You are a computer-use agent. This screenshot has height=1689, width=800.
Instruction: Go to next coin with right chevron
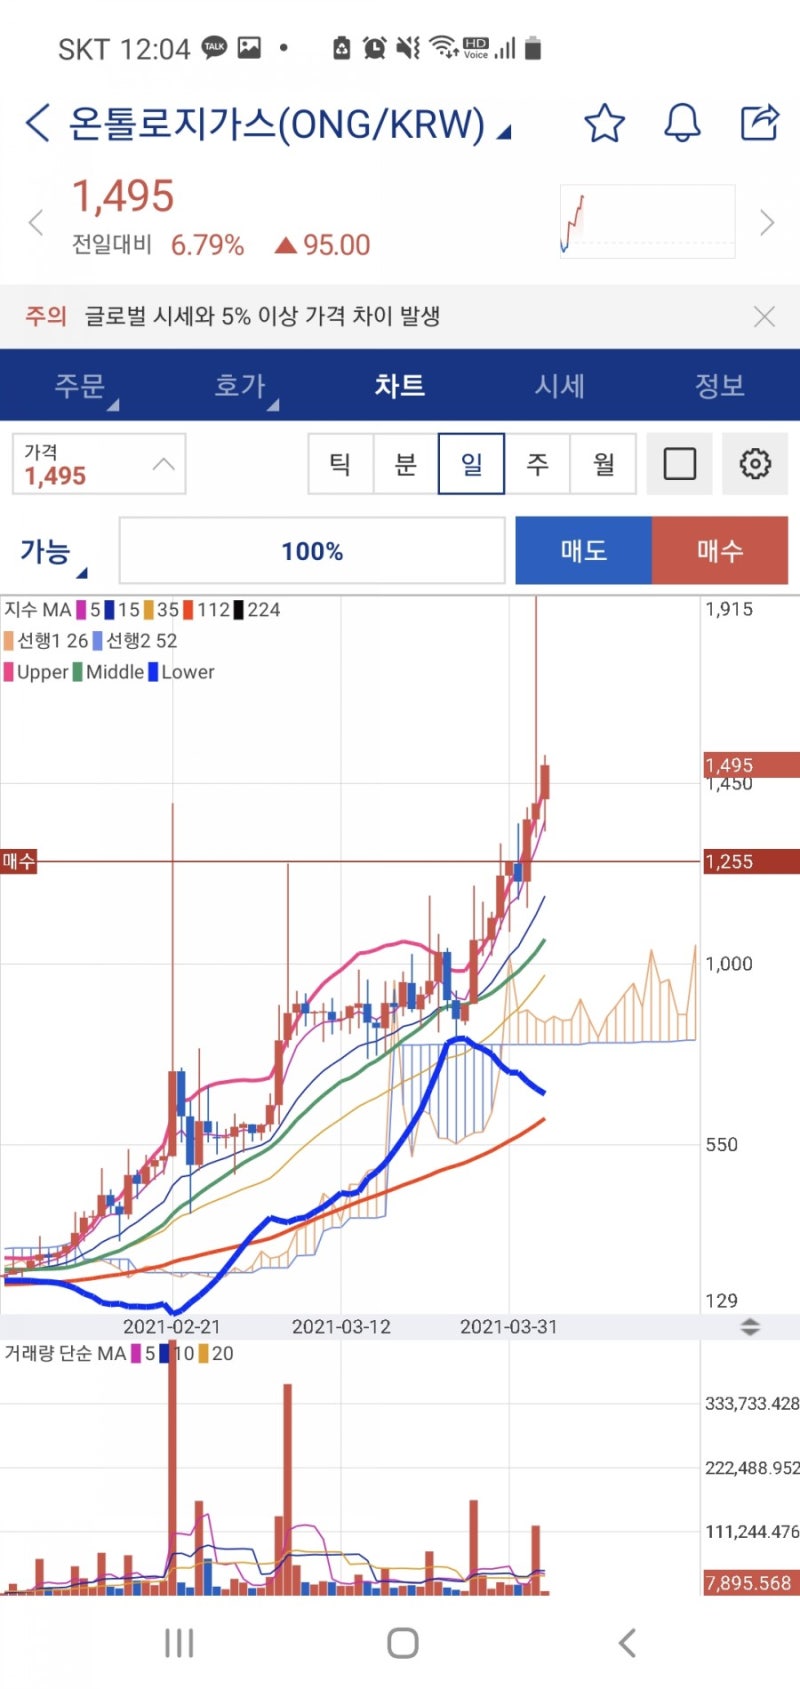tap(767, 222)
